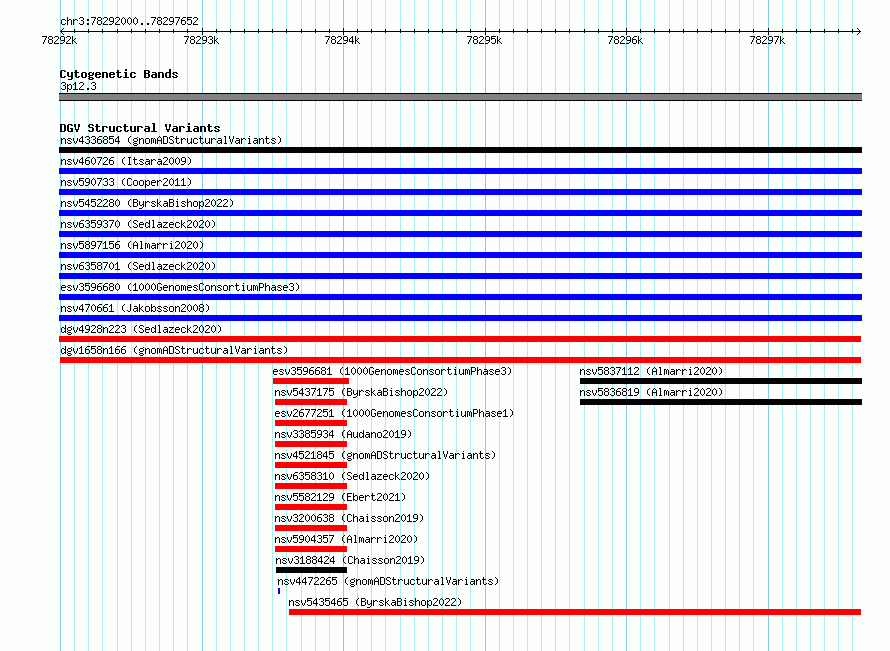Click the 78296k ruler tick label

[625, 40]
